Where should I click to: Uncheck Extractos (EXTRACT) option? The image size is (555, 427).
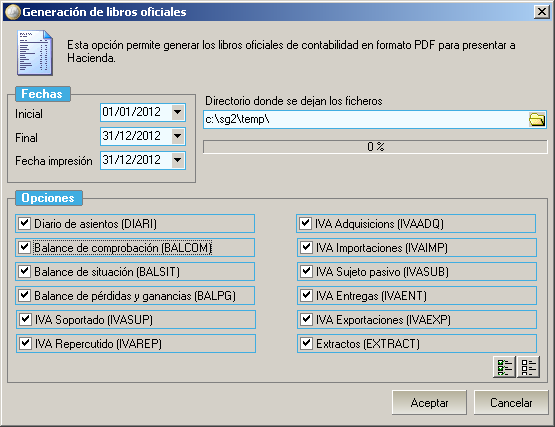click(x=306, y=343)
